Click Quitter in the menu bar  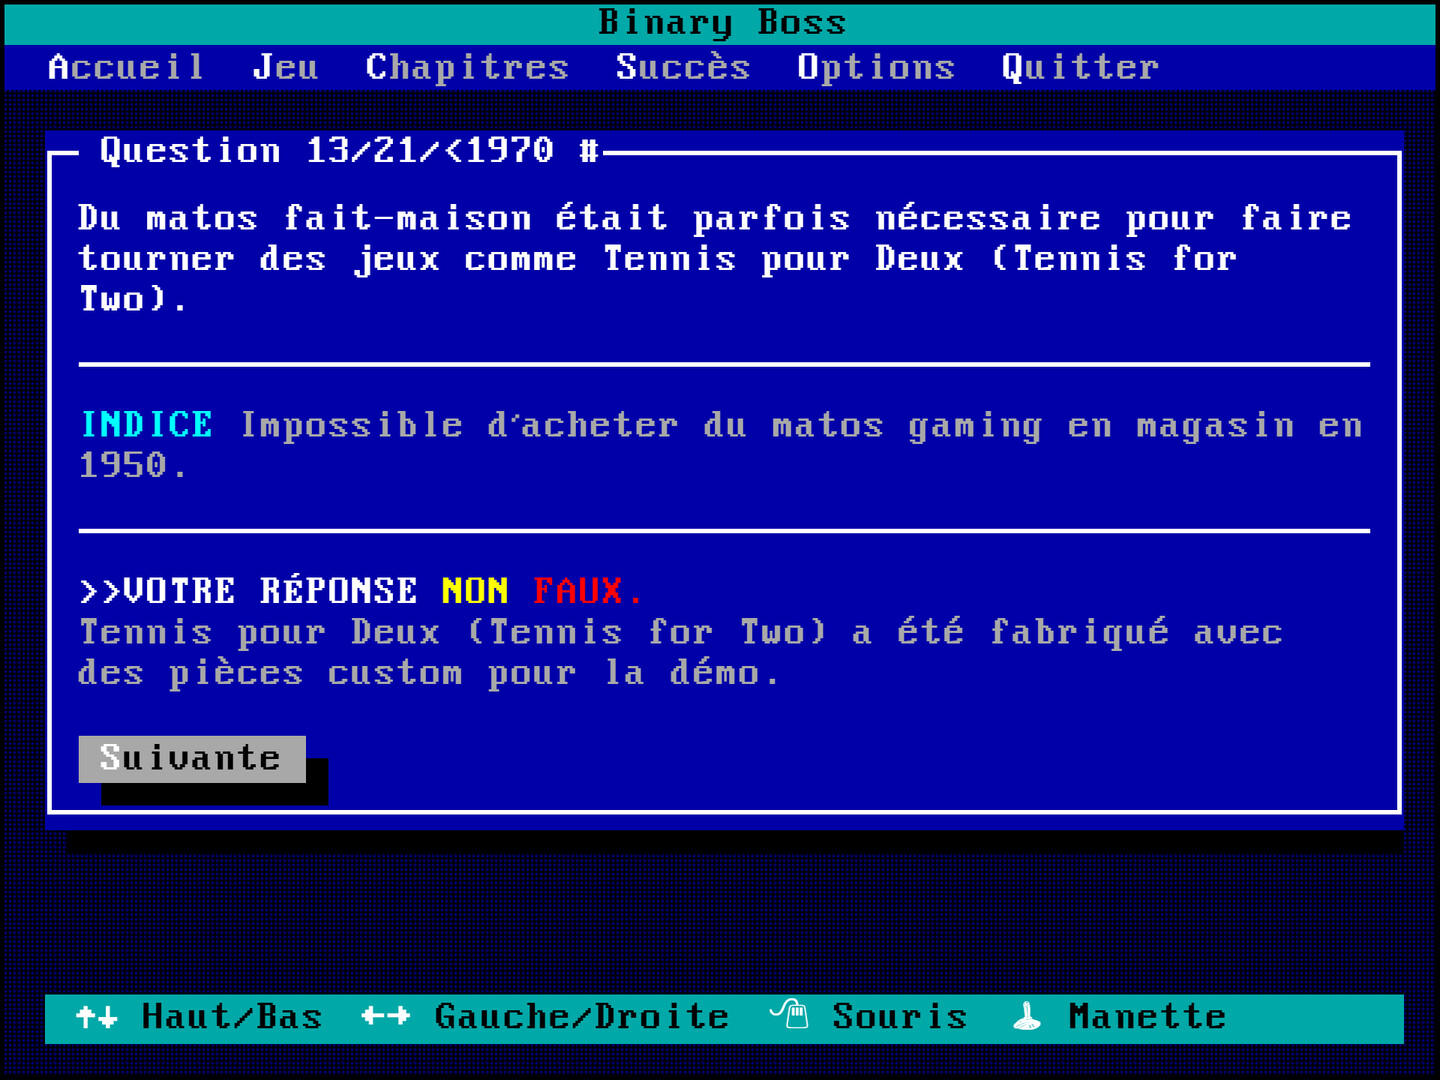click(1079, 67)
